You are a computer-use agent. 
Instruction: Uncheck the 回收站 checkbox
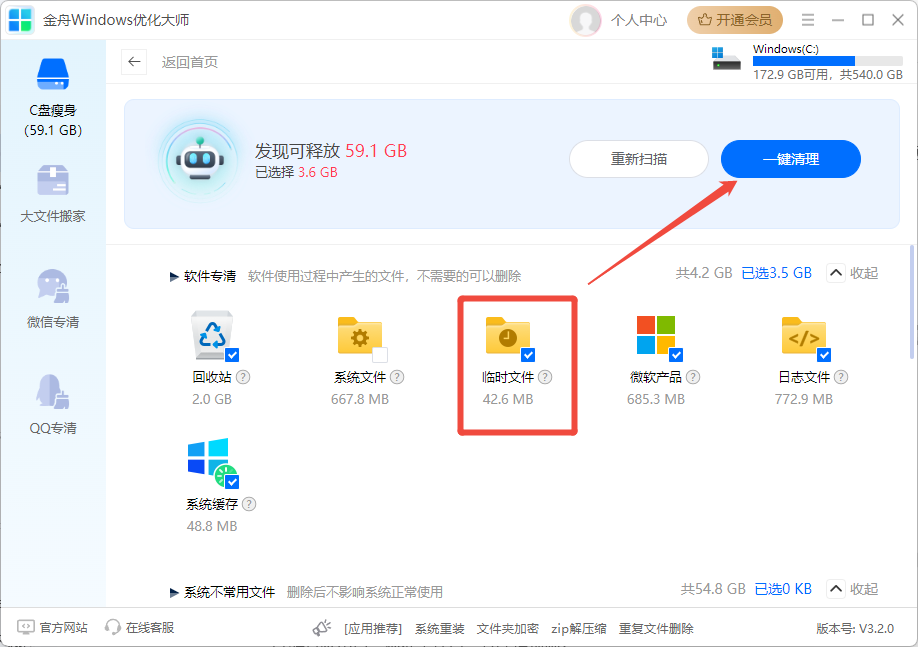click(232, 355)
